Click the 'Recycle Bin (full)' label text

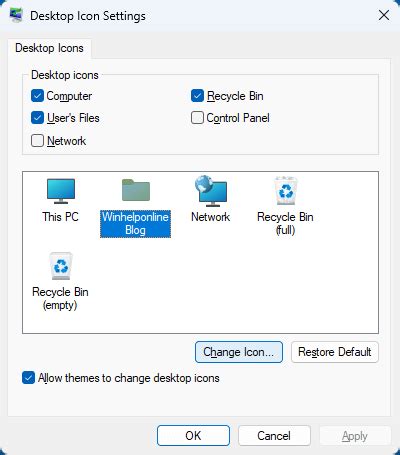pos(285,224)
